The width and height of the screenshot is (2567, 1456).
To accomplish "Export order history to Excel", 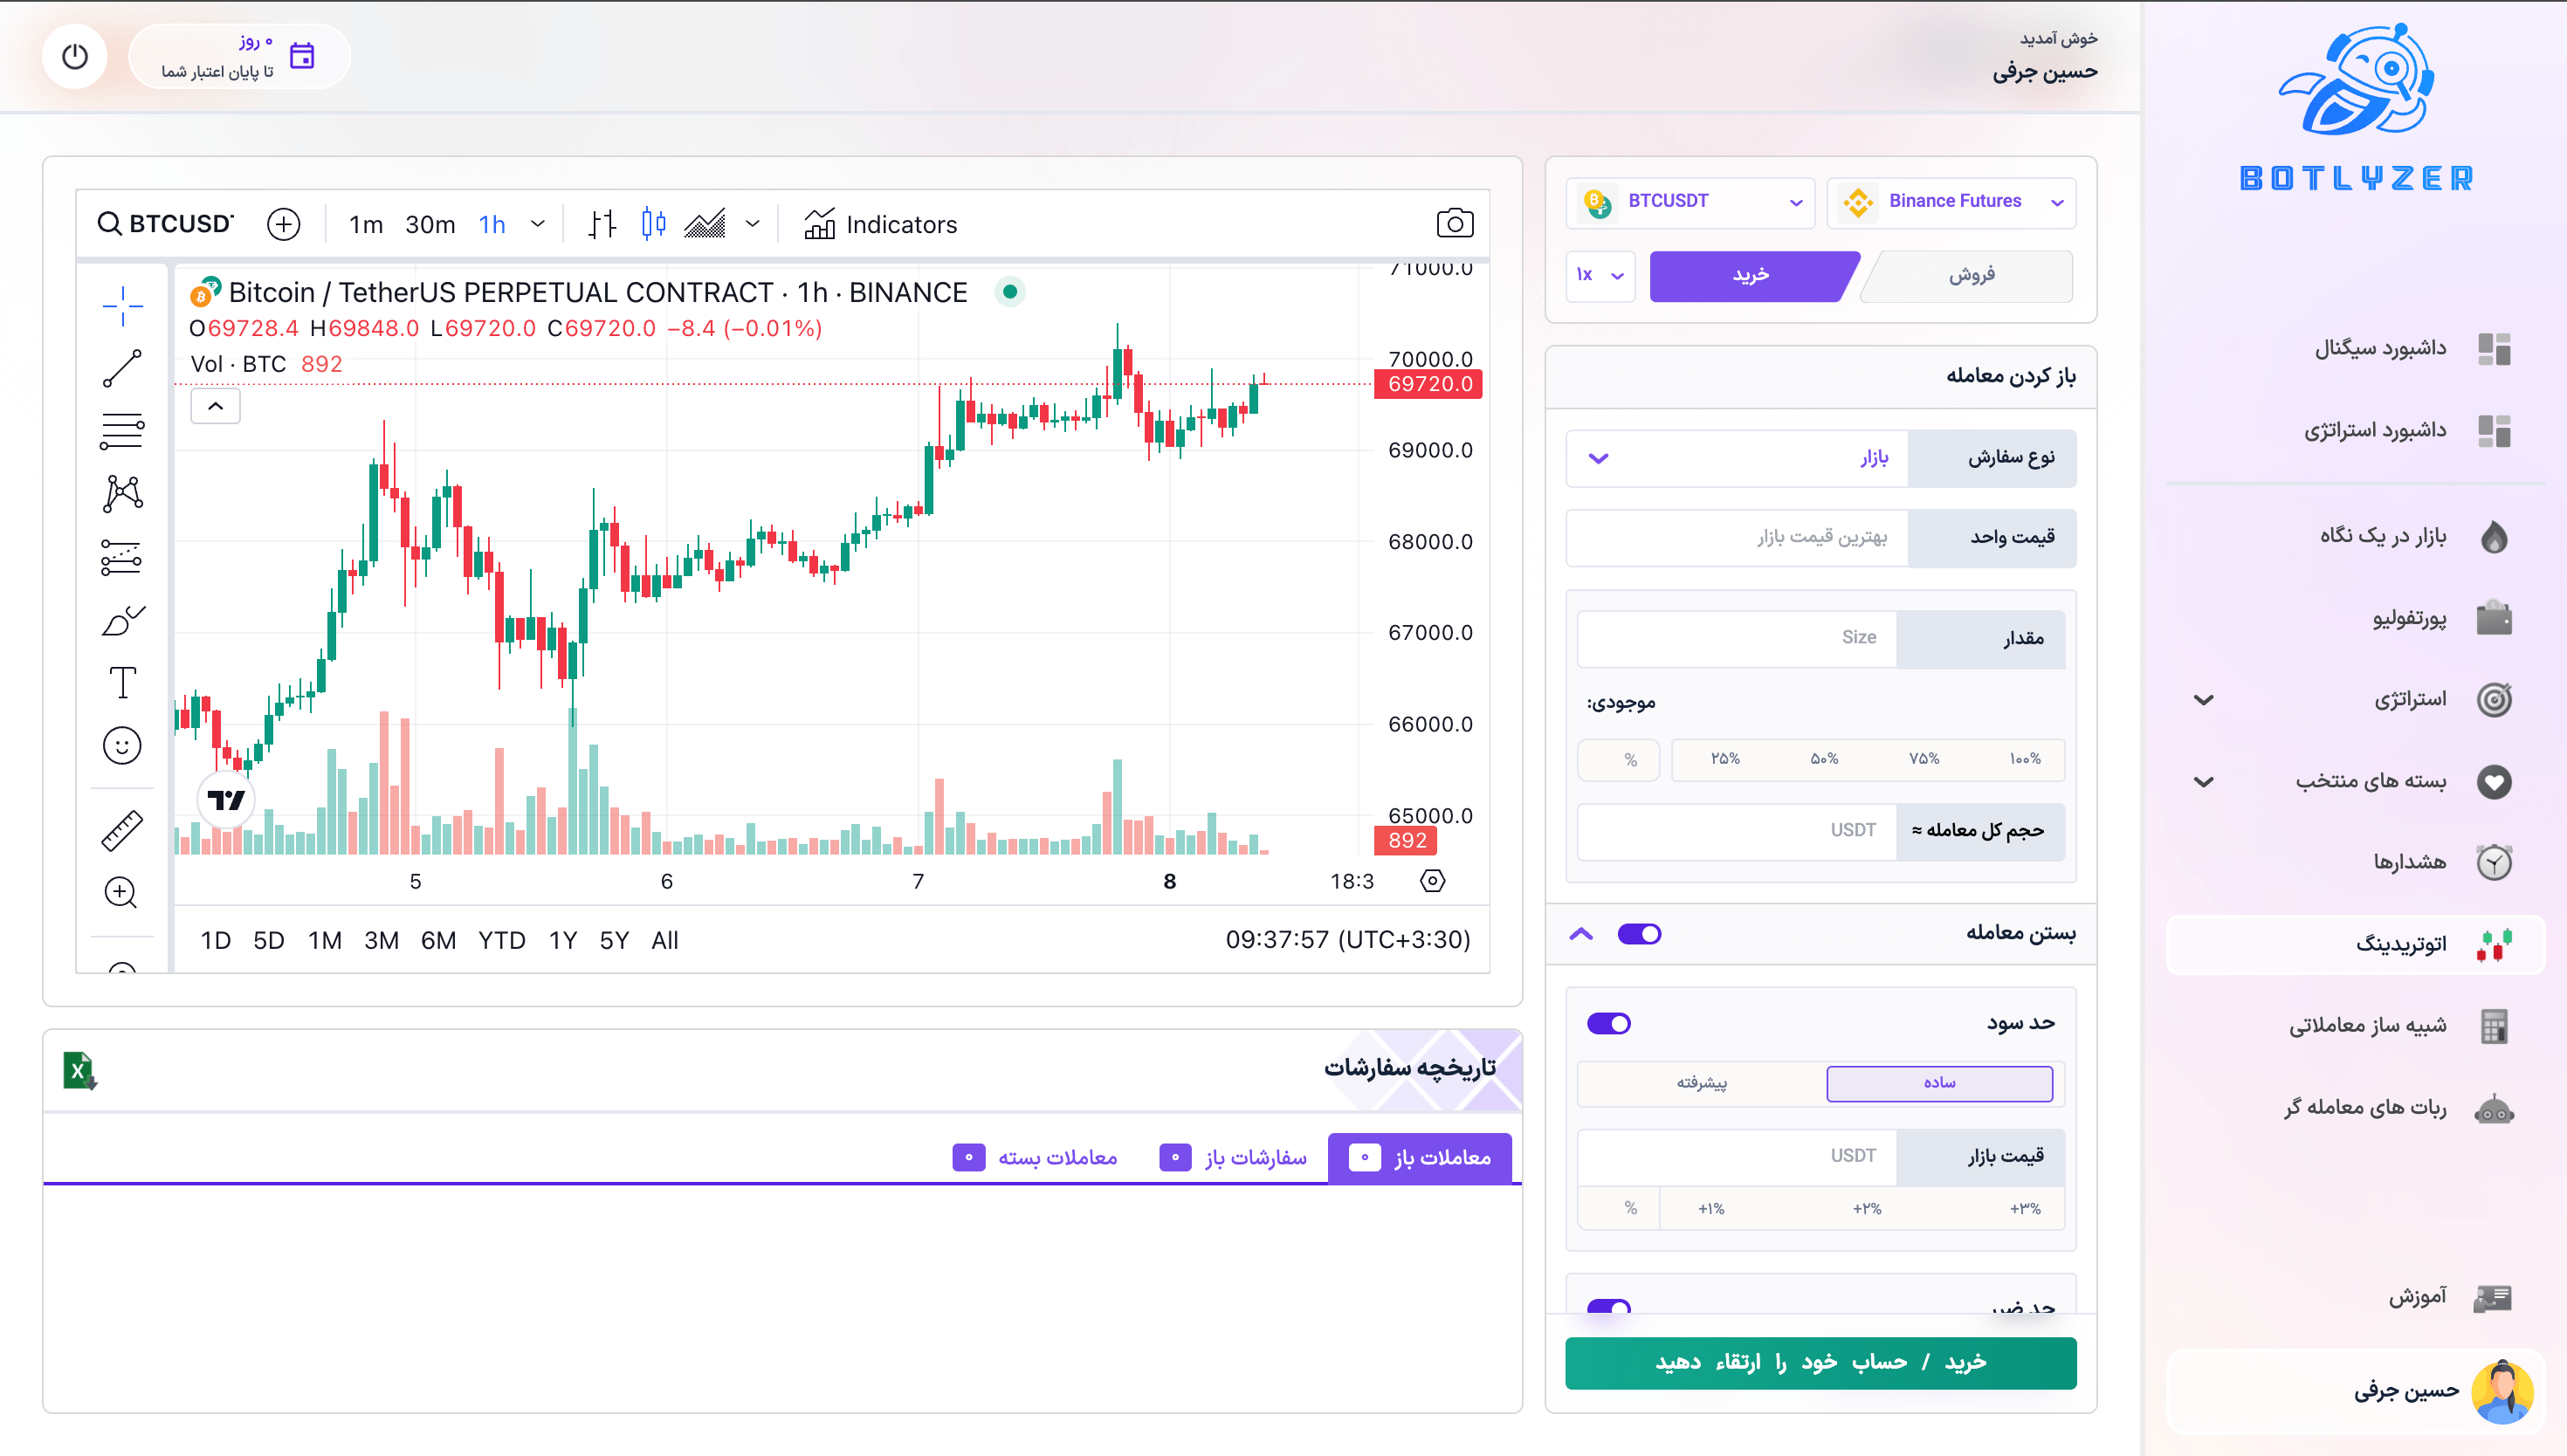I will [x=80, y=1070].
